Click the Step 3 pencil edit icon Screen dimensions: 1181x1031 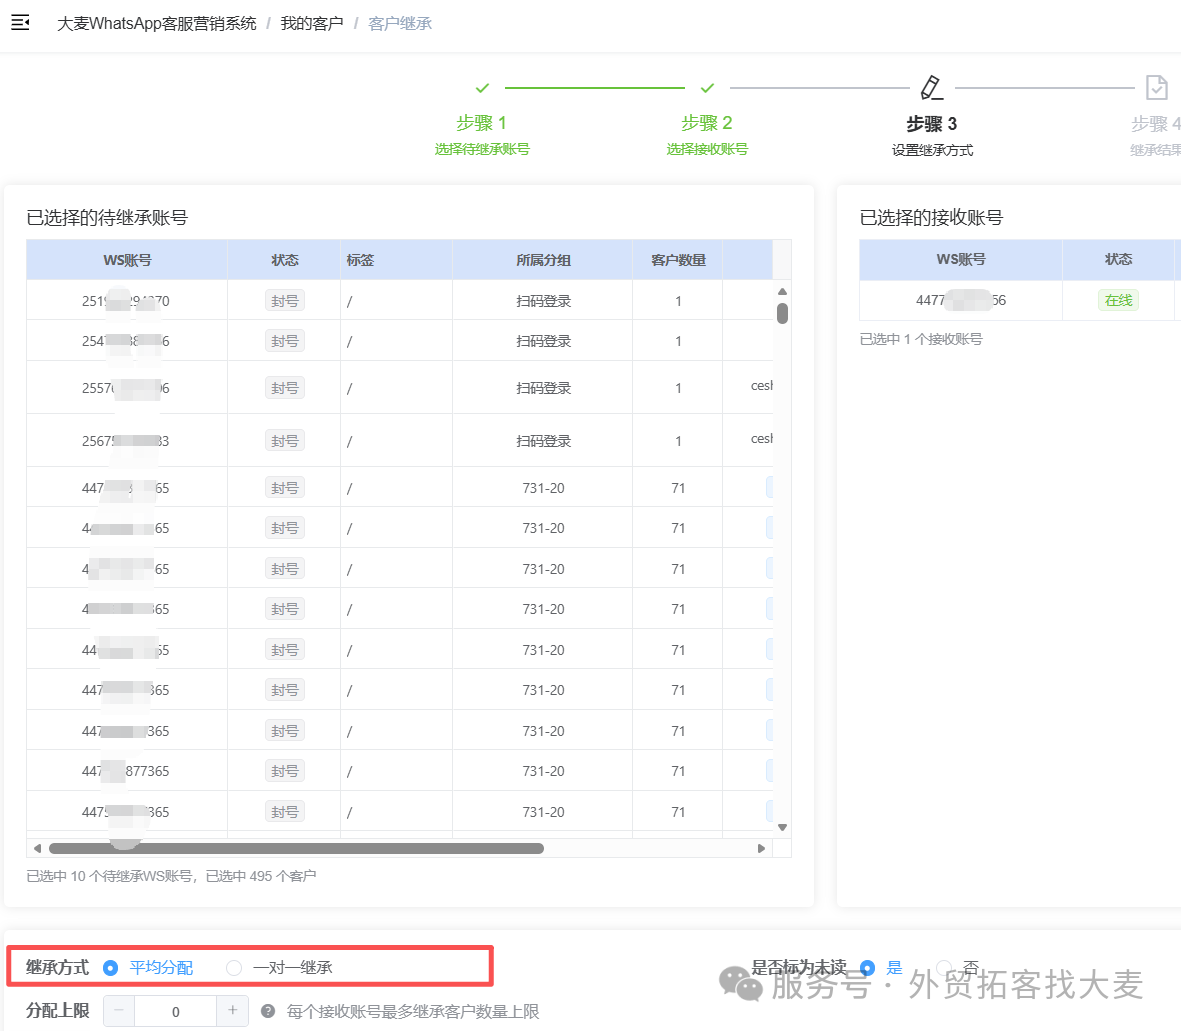932,87
